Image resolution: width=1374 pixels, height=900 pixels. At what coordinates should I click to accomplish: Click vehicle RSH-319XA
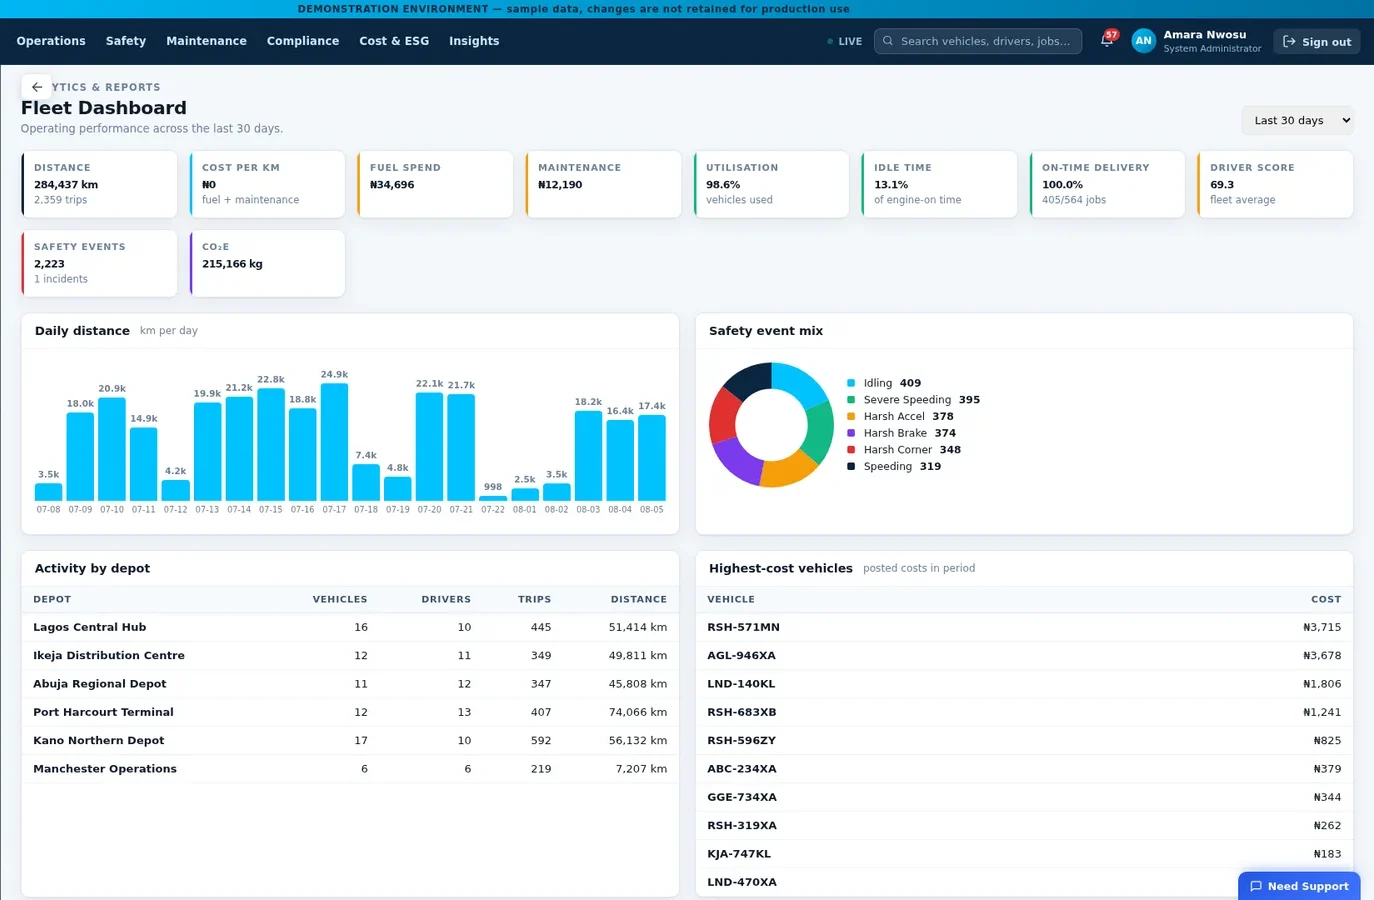tap(742, 825)
